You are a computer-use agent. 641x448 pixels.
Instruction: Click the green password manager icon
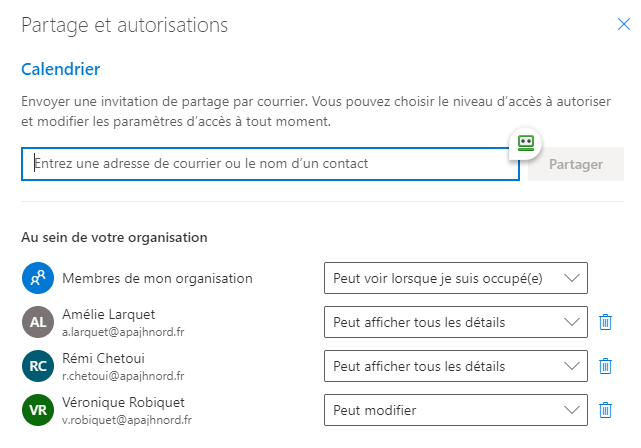526,143
